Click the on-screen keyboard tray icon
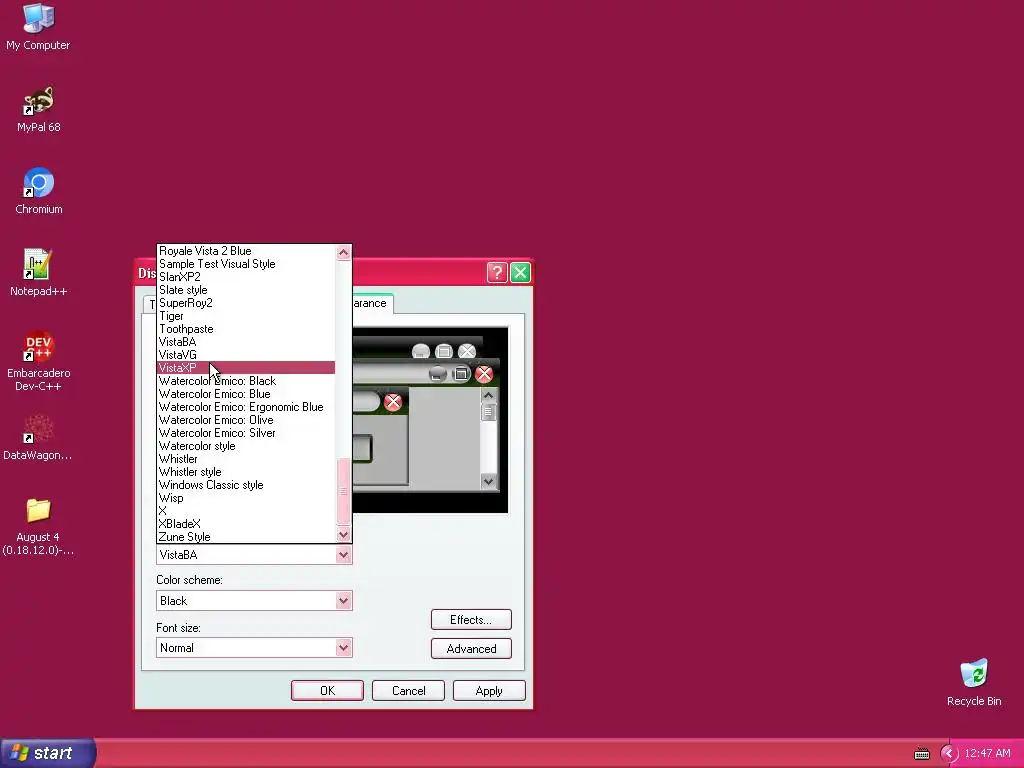This screenshot has width=1024, height=768. 921,754
